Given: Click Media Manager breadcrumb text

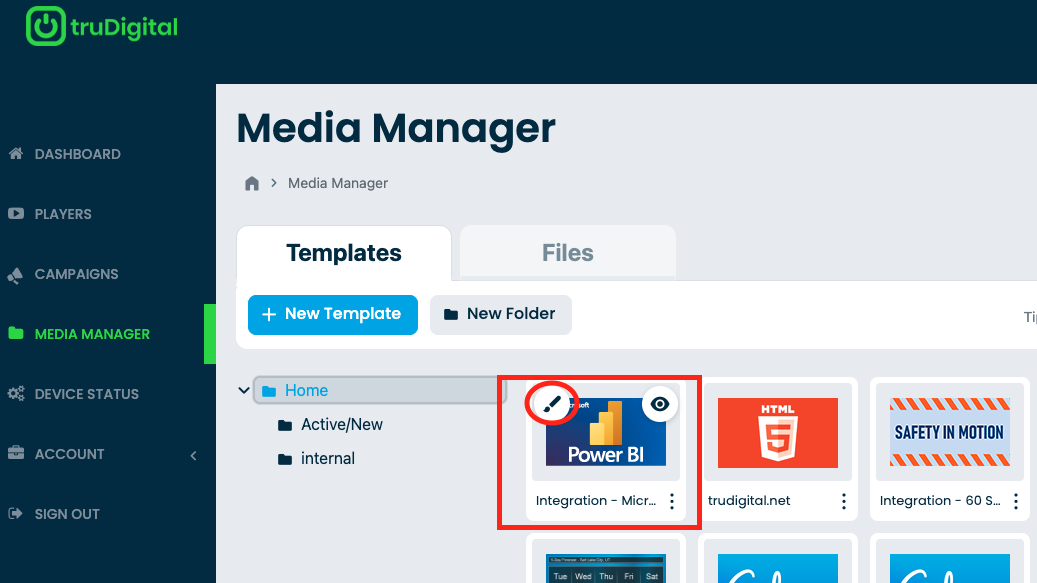Looking at the screenshot, I should point(338,183).
